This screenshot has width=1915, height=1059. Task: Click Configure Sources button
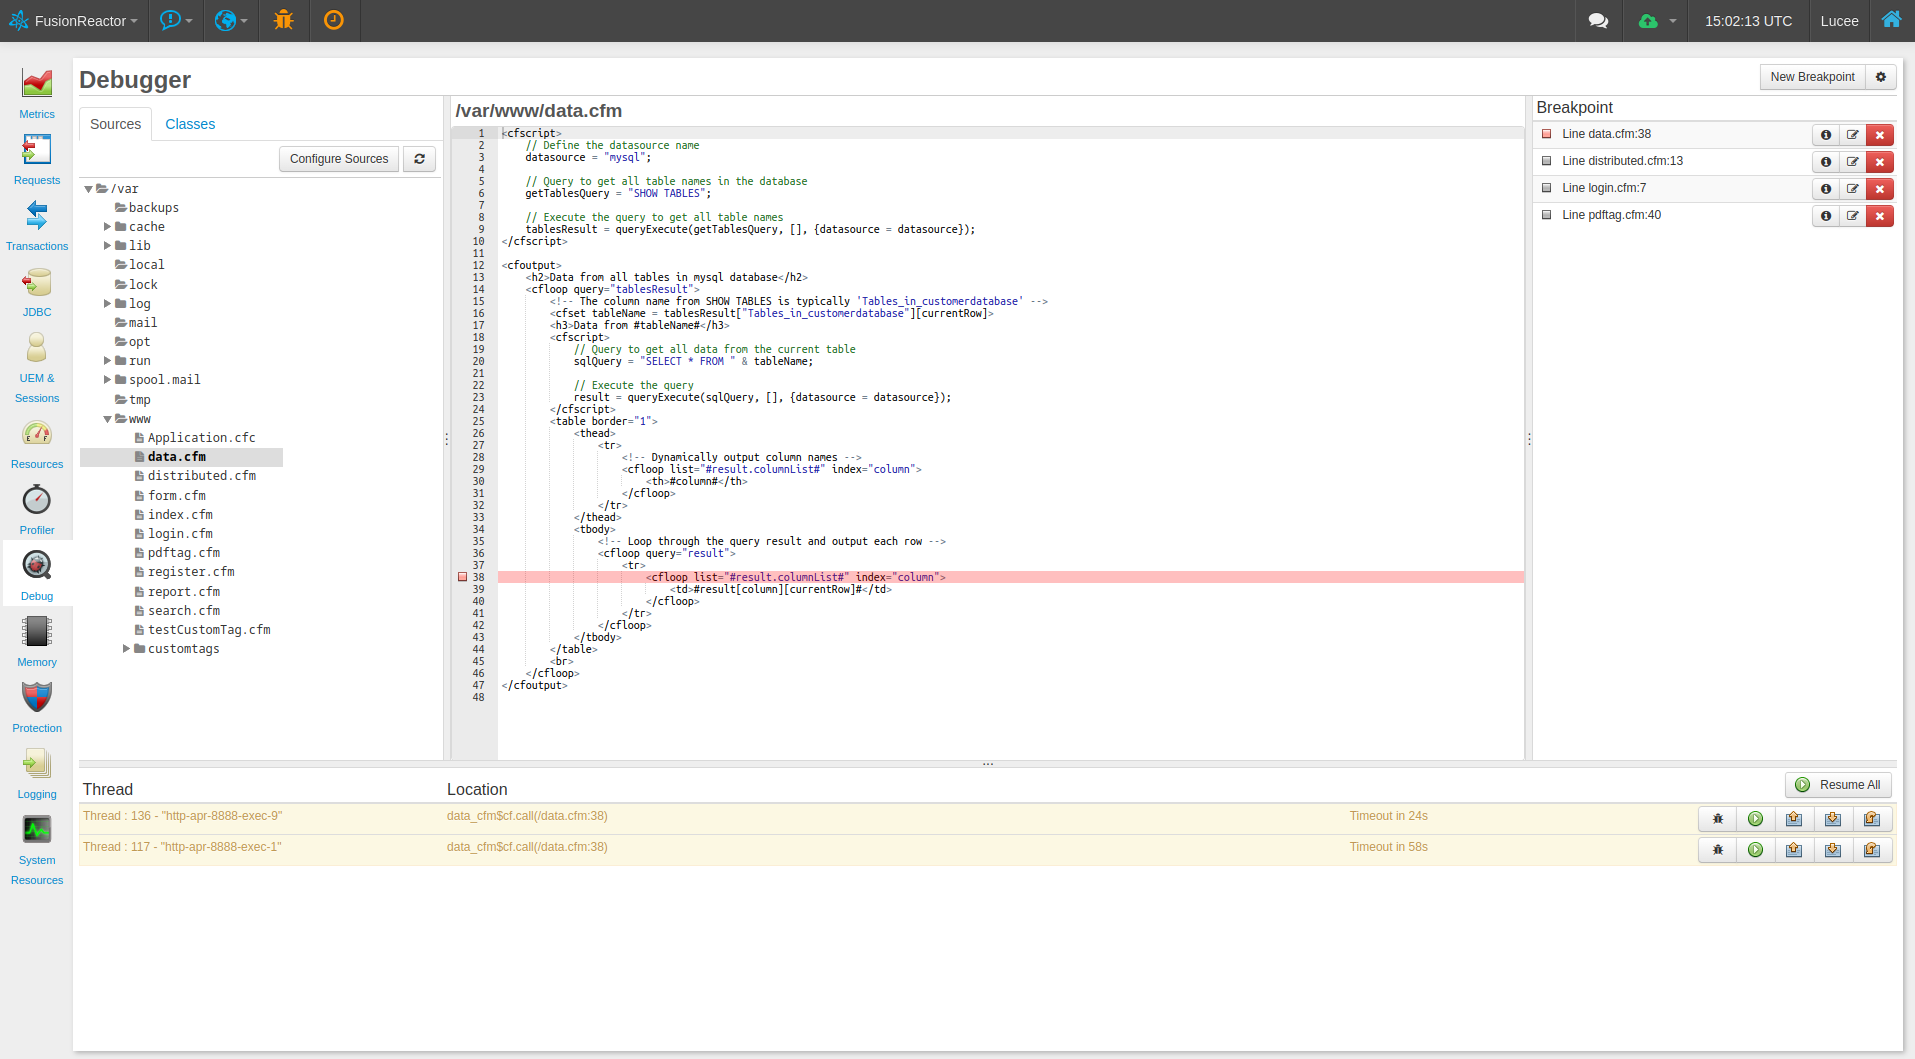pos(339,159)
